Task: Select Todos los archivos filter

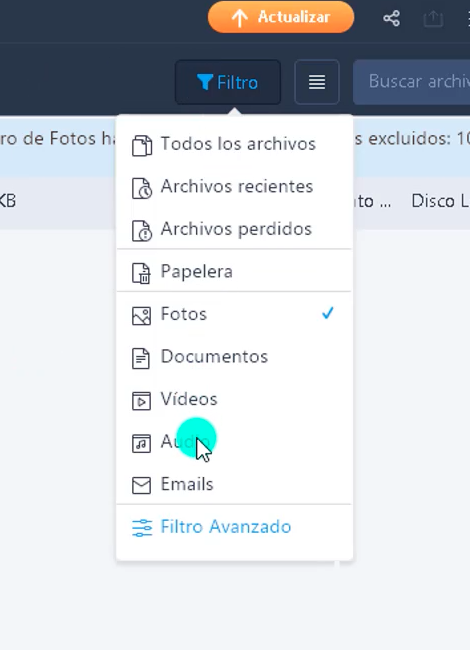Action: tap(235, 144)
